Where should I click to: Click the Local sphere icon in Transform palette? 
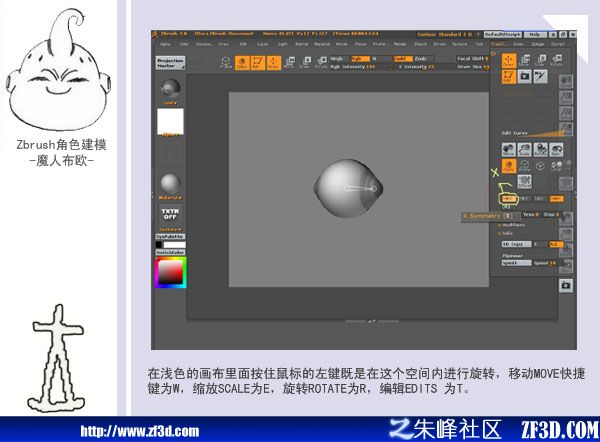[x=556, y=166]
